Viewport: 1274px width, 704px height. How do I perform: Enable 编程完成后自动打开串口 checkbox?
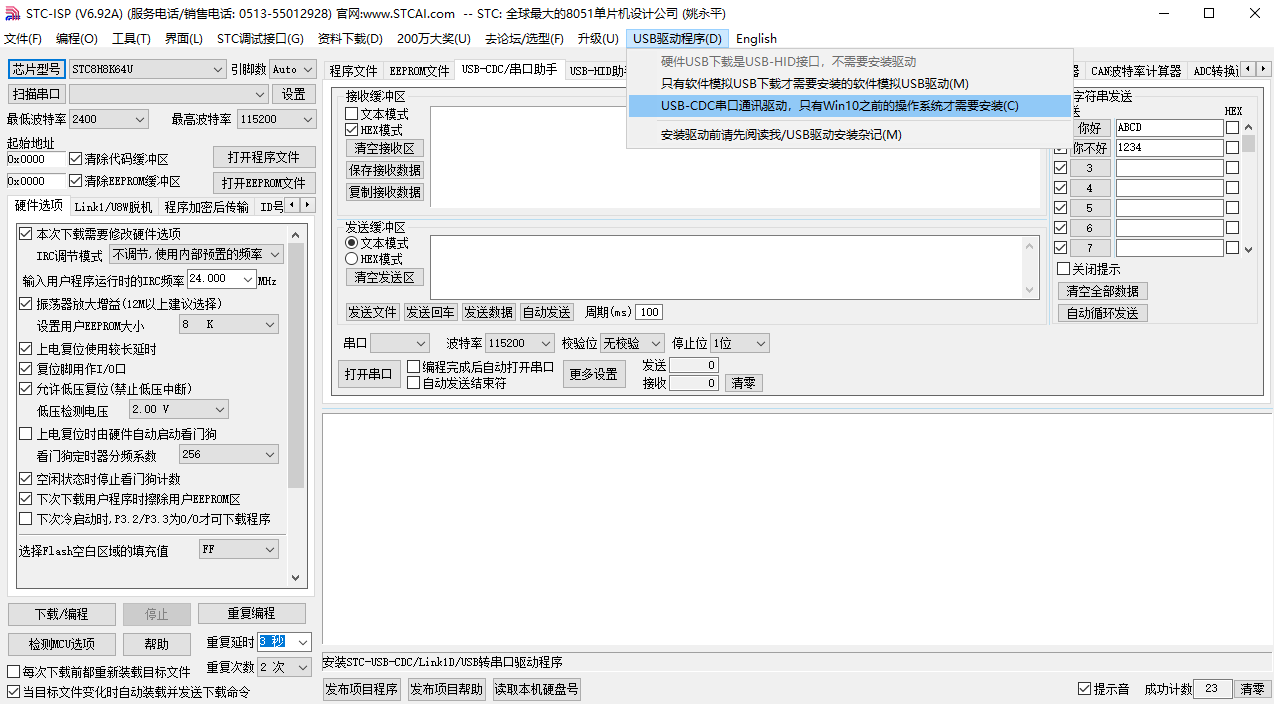click(413, 367)
